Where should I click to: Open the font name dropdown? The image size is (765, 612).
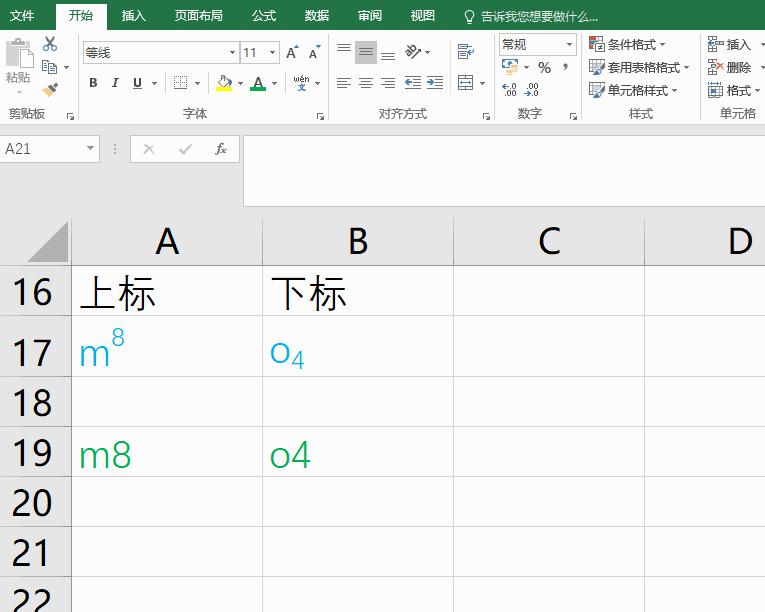pos(233,52)
